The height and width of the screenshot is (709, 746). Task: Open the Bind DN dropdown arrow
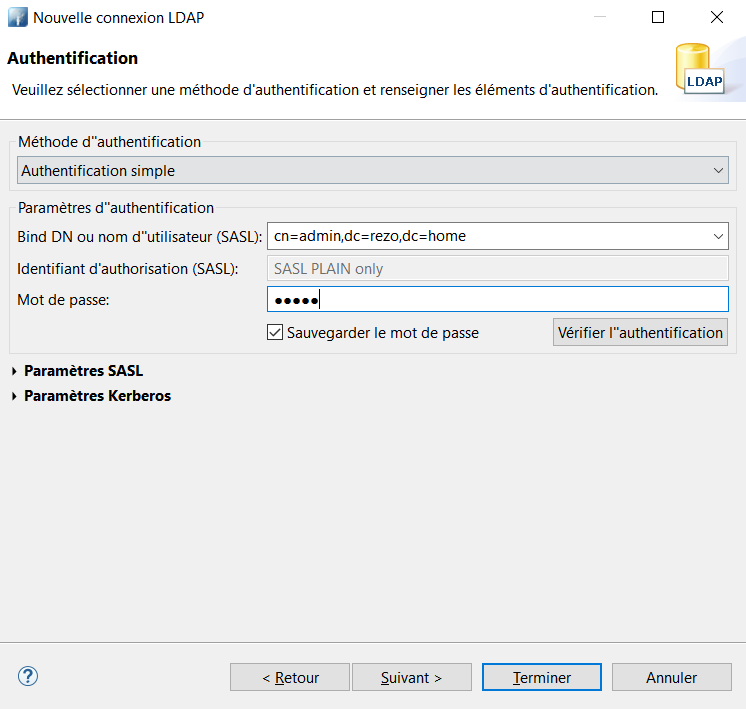click(x=718, y=236)
